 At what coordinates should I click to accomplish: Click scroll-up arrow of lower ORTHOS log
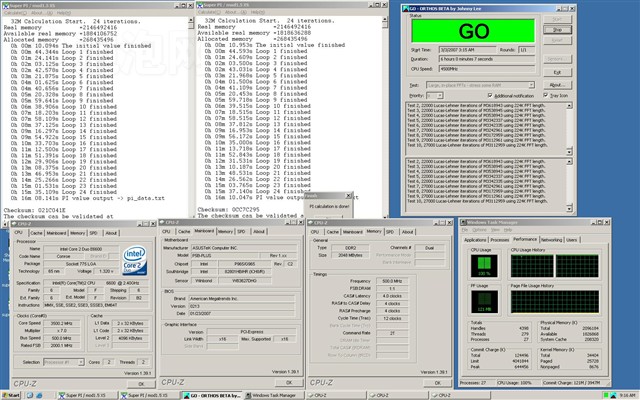coord(569,162)
